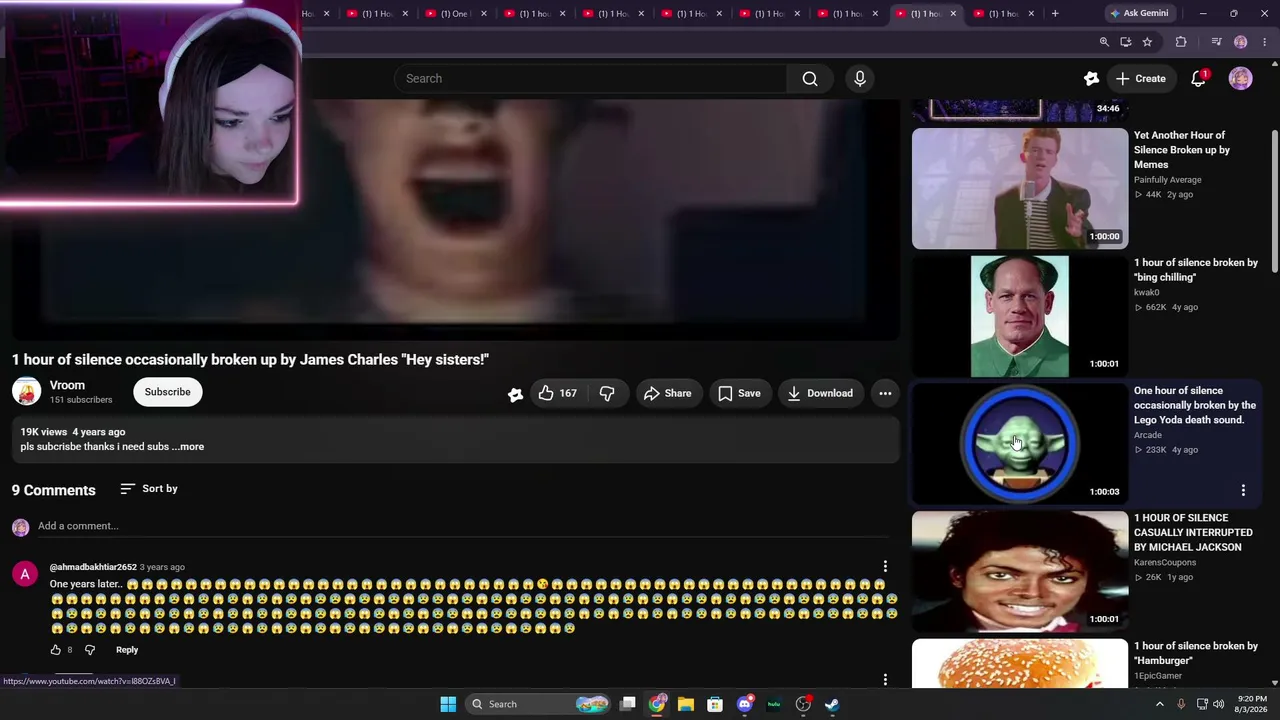
Task: Dislike the James Charles video
Action: click(x=607, y=393)
